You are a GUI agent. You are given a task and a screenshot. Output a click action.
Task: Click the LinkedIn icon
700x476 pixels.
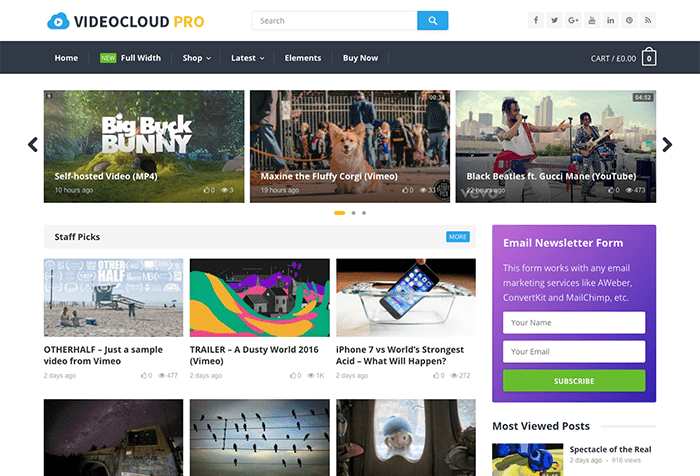[x=610, y=20]
